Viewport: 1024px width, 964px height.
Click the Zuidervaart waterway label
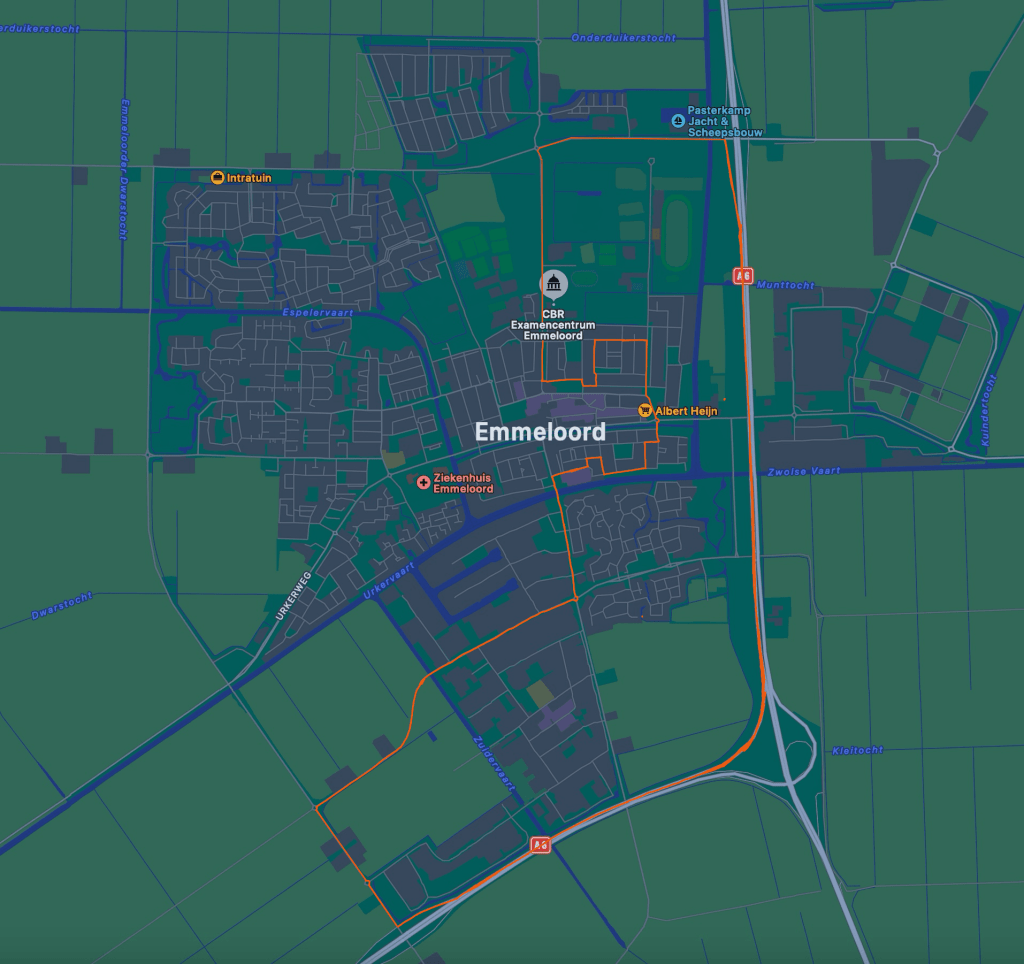493,764
